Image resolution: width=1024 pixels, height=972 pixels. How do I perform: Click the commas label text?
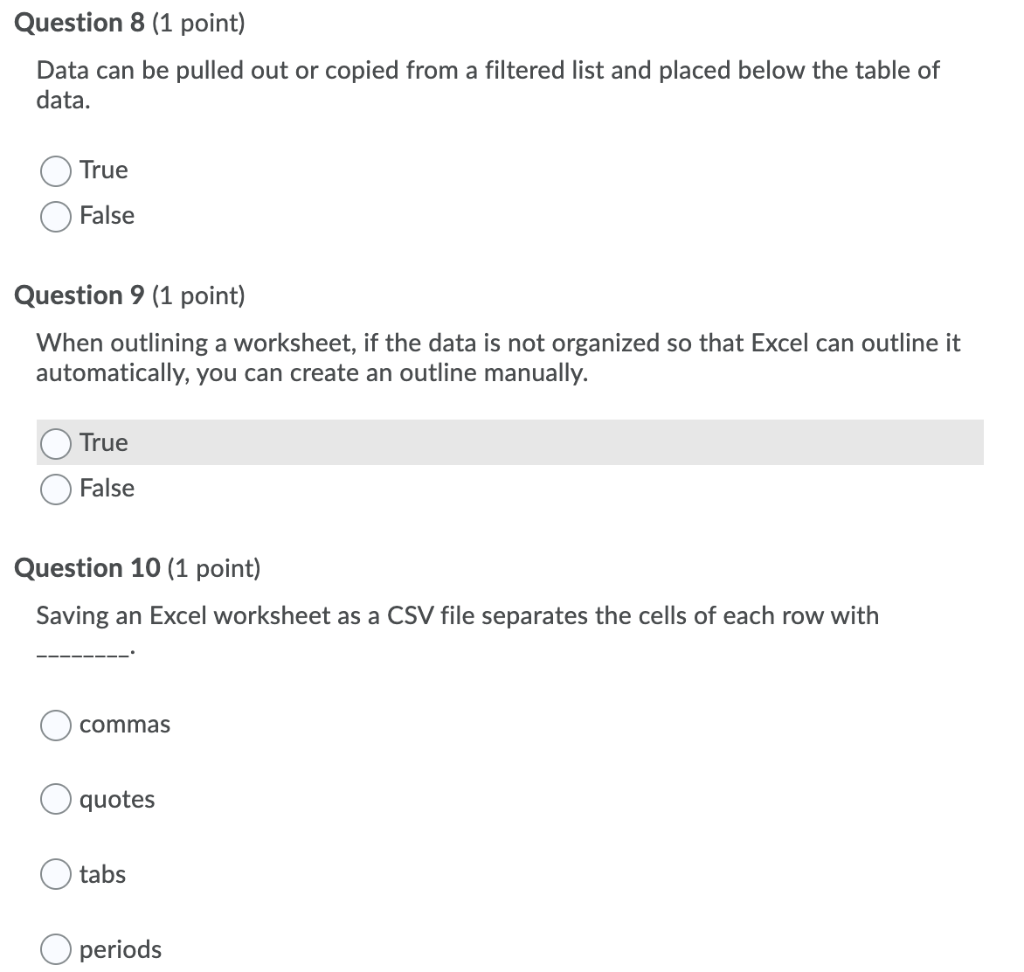126,724
